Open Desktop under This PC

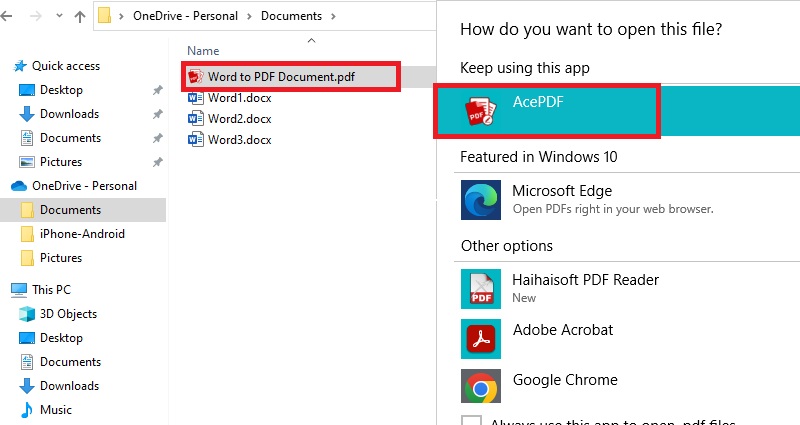point(61,338)
